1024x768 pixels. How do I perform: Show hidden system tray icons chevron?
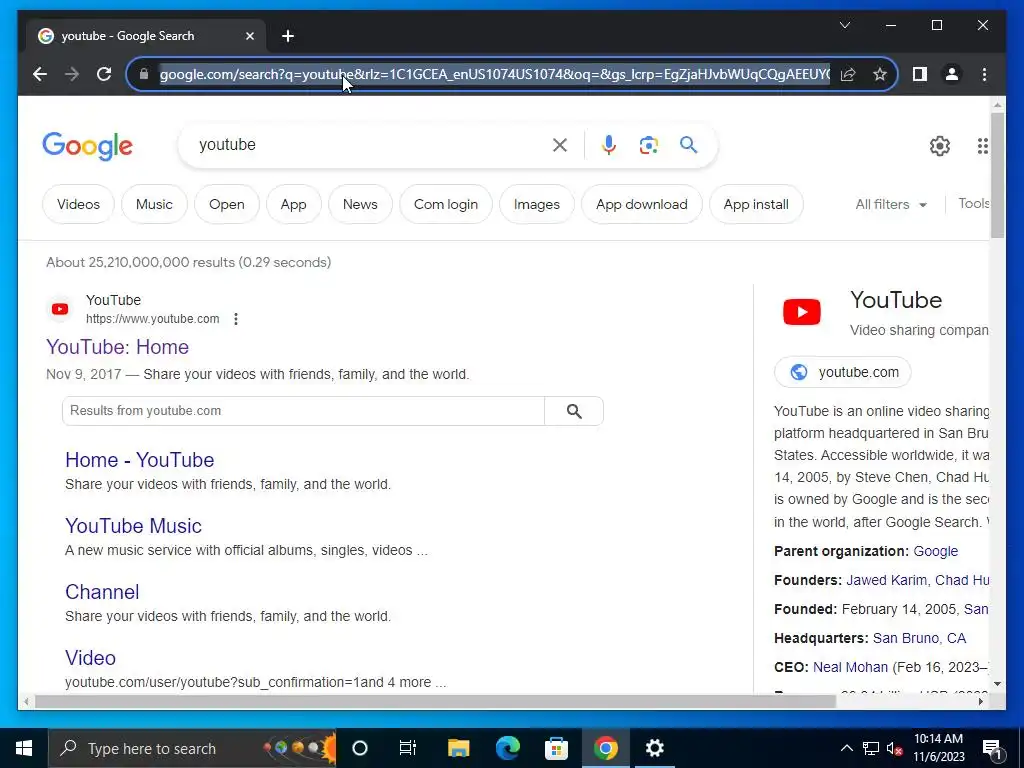pyautogui.click(x=846, y=748)
